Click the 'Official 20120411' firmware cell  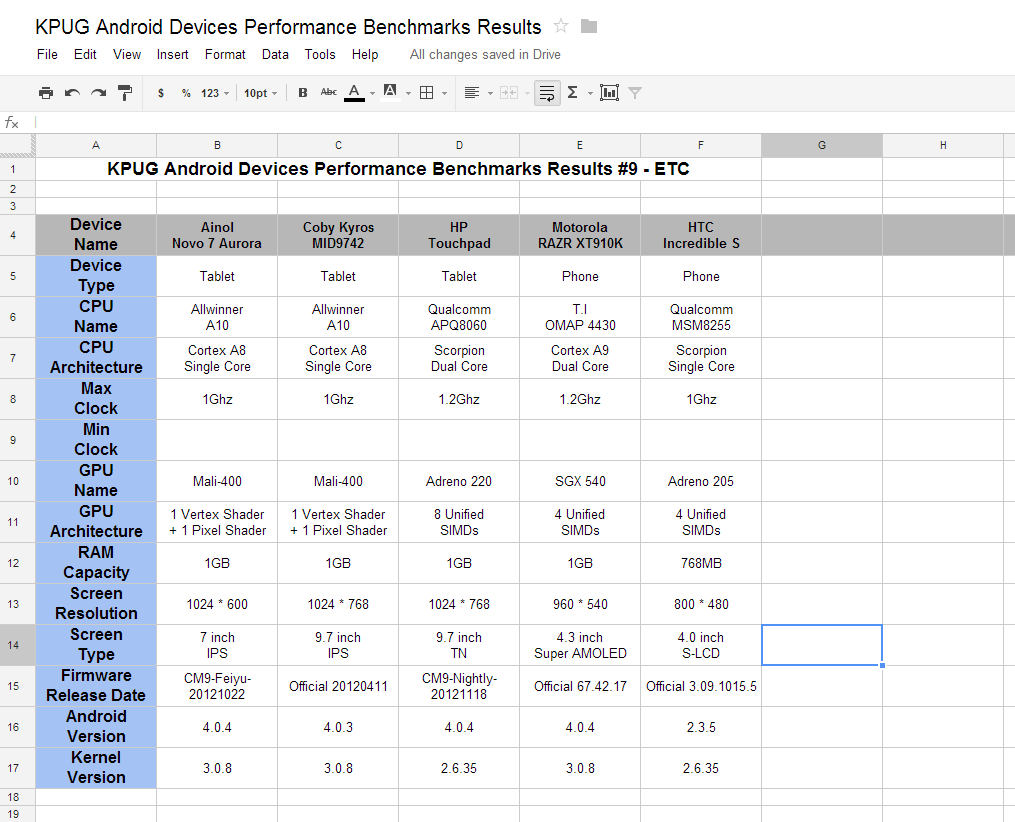pyautogui.click(x=338, y=686)
